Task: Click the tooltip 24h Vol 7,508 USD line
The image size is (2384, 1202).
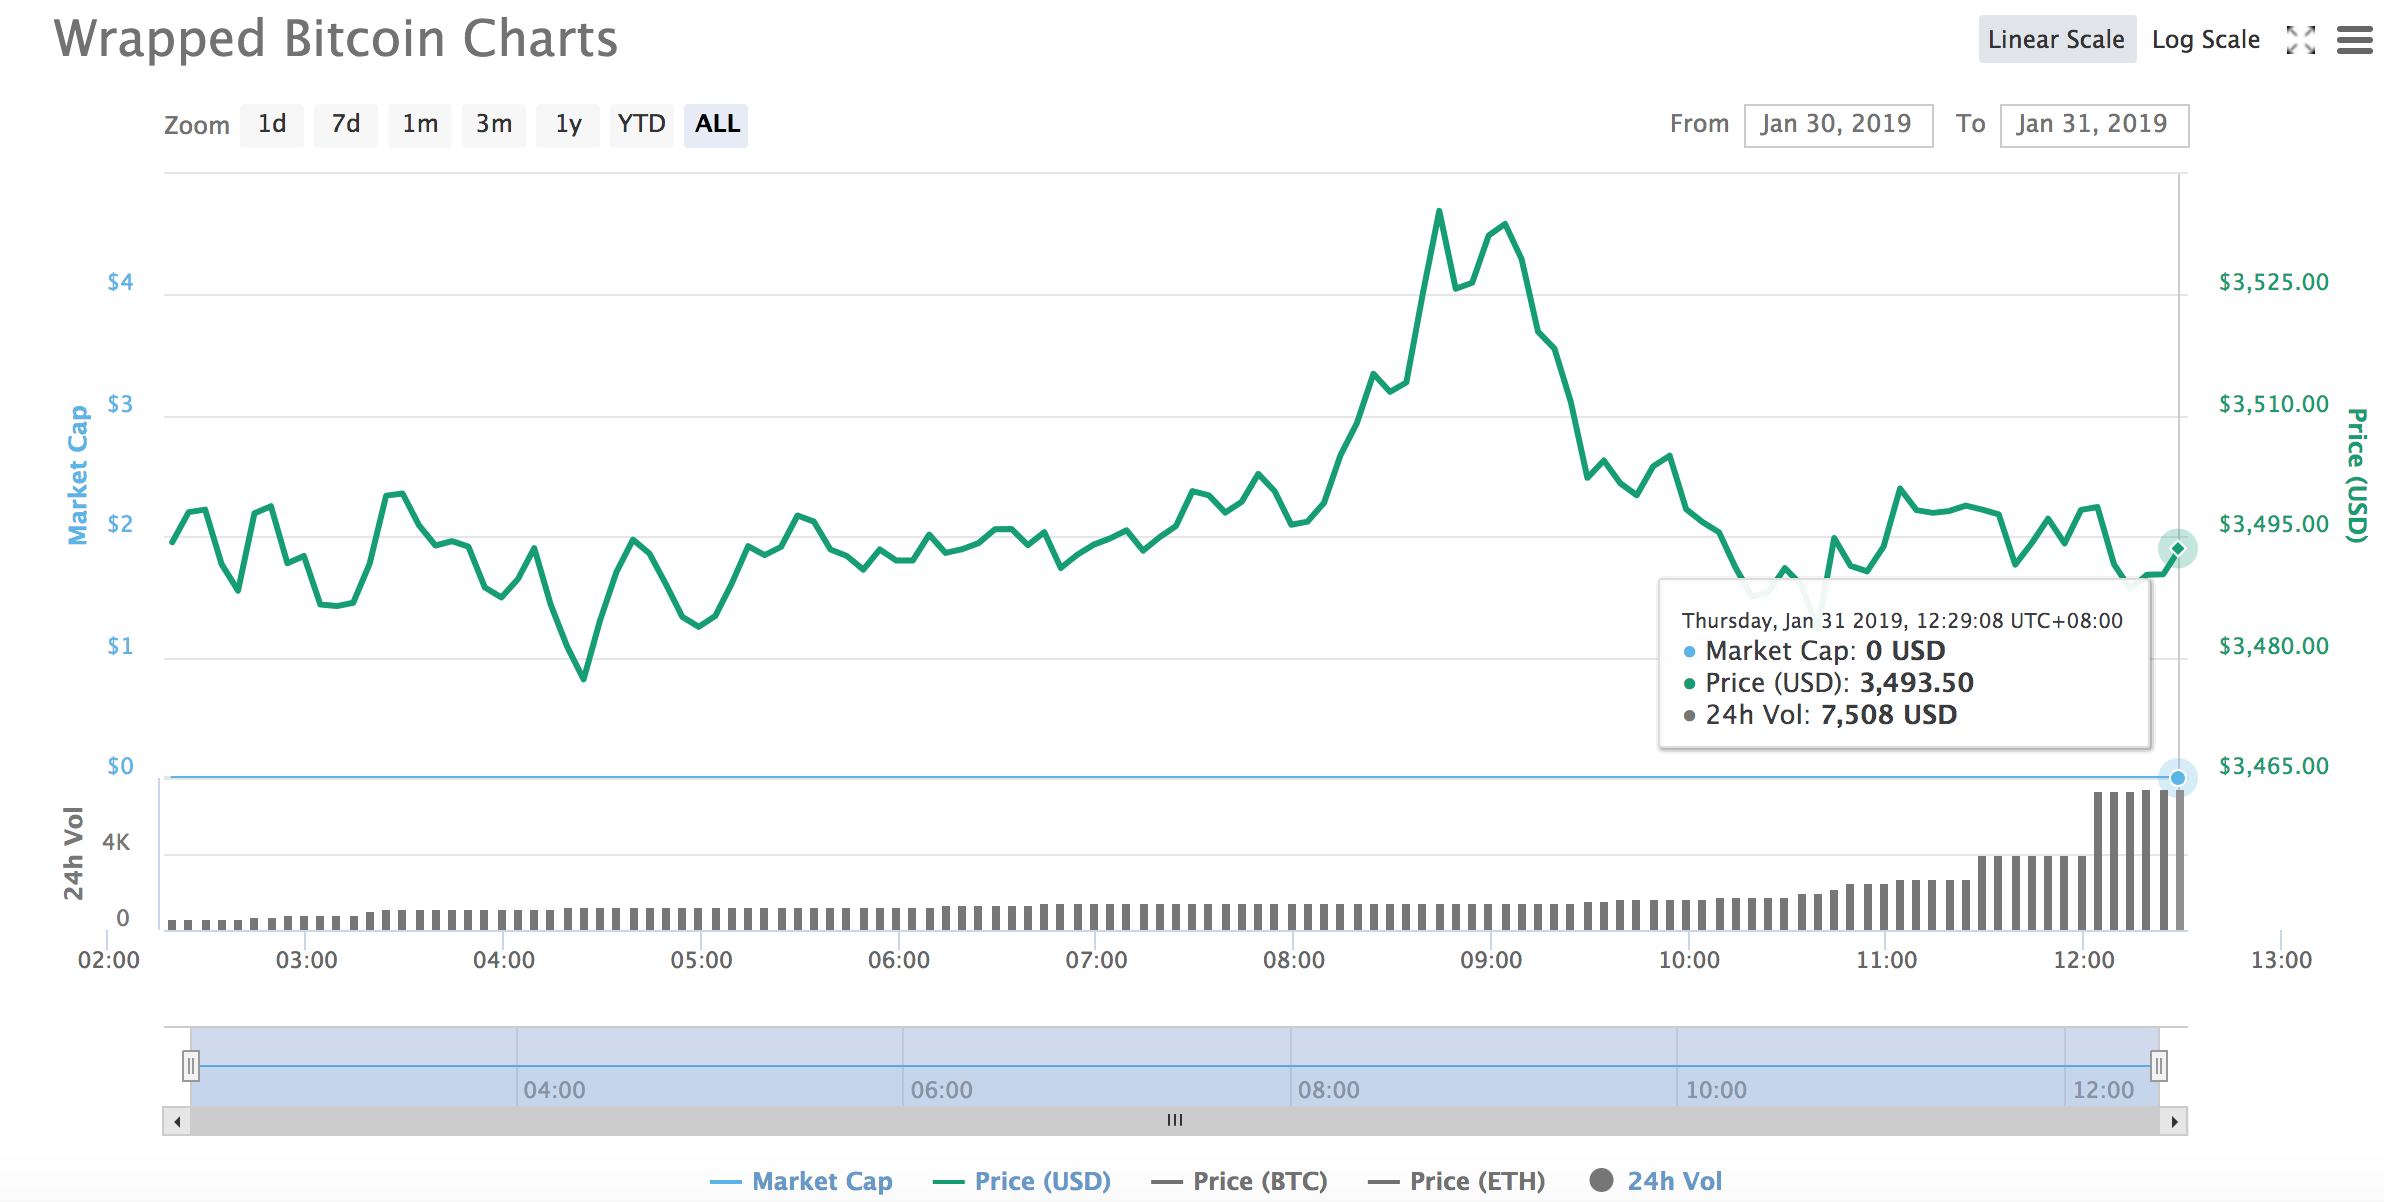Action: [1821, 716]
